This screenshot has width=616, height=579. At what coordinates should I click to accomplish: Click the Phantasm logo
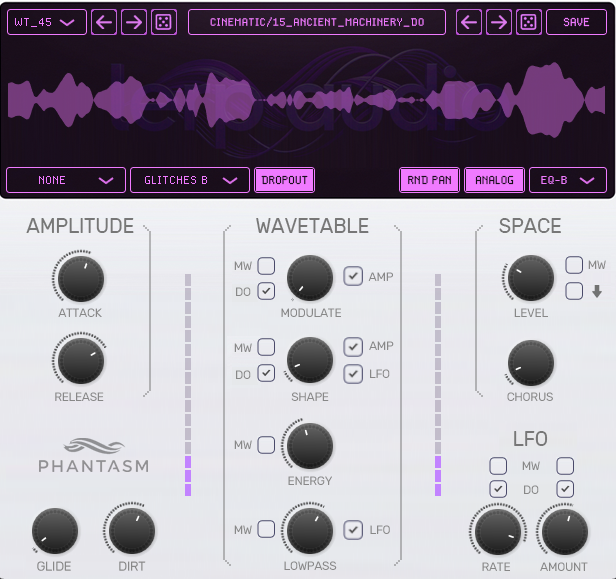coord(93,455)
